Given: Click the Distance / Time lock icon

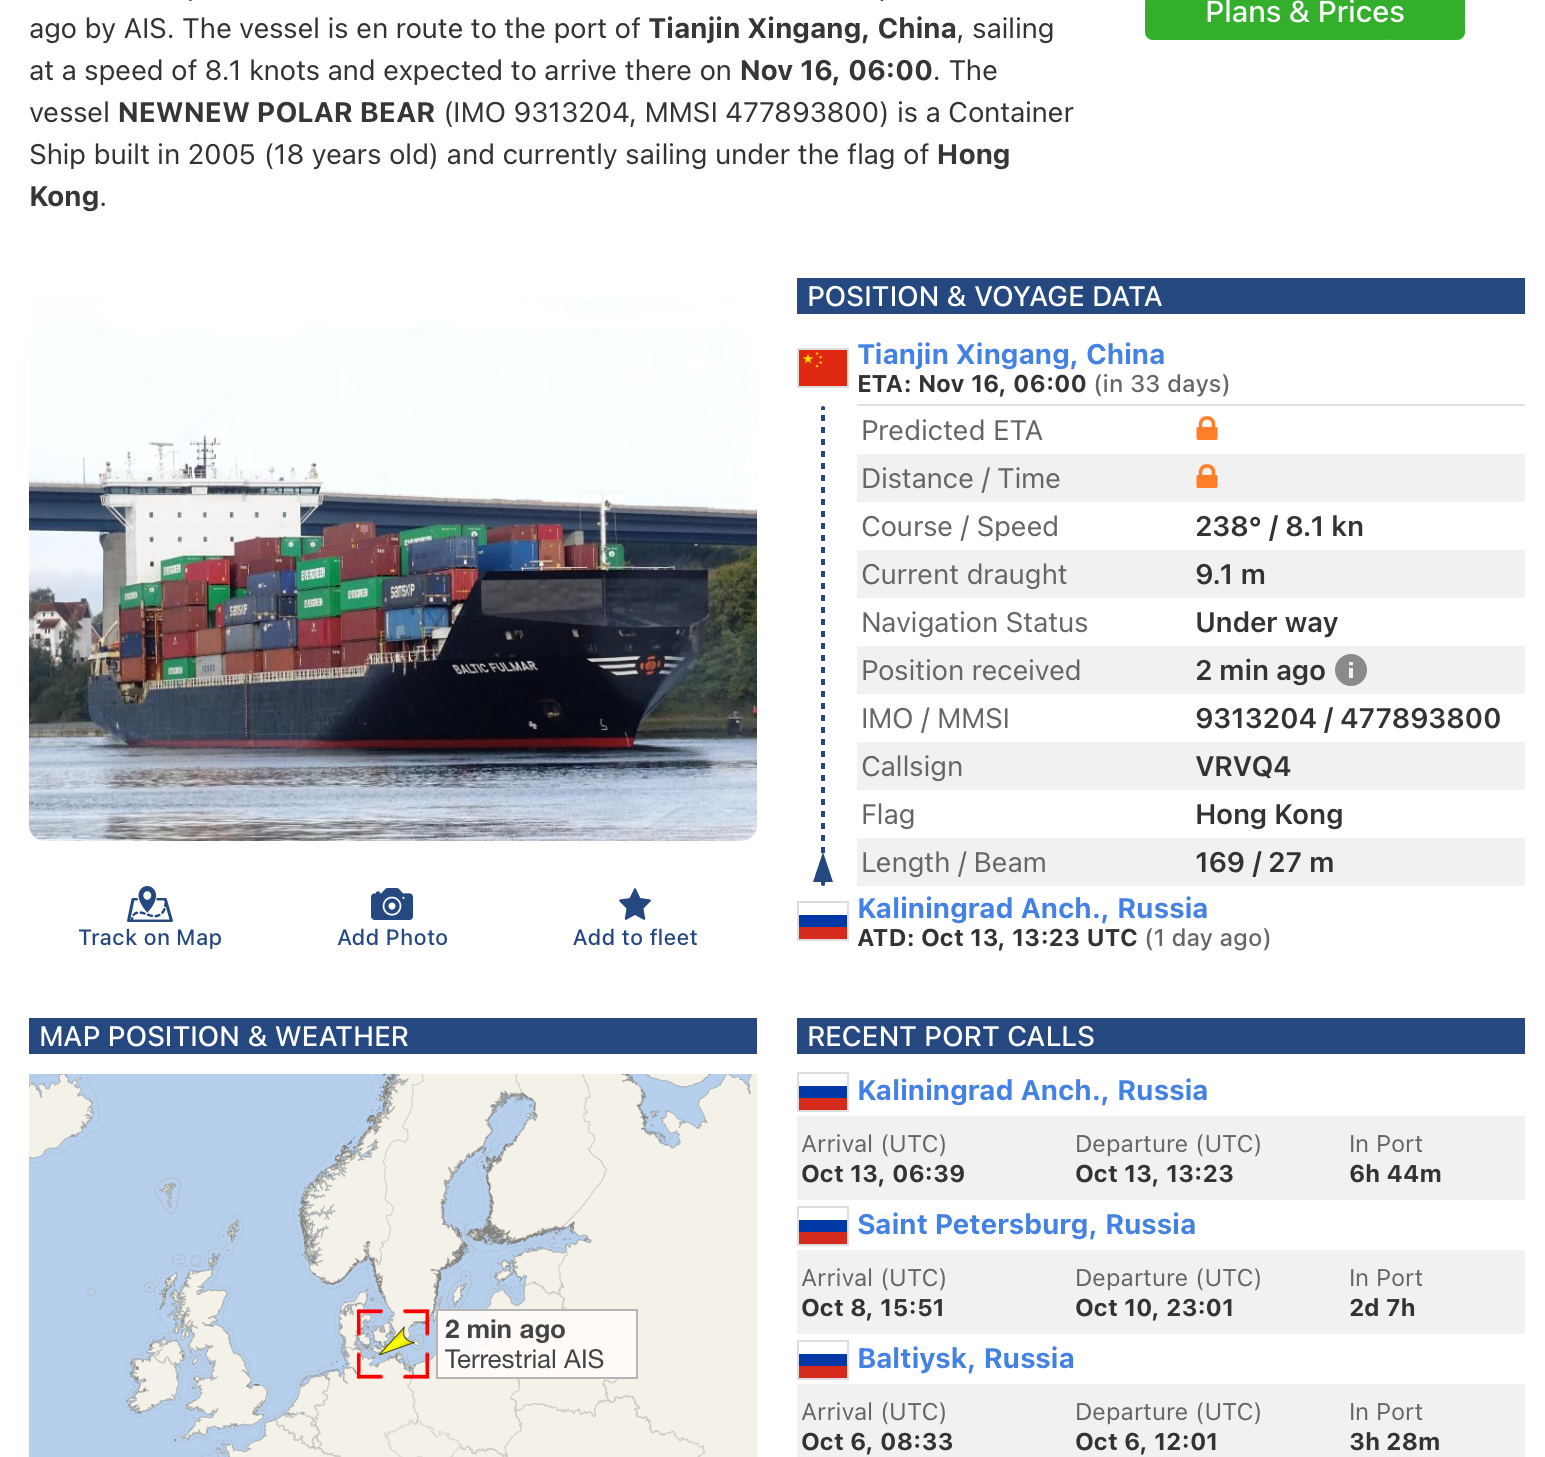Looking at the screenshot, I should pyautogui.click(x=1207, y=477).
